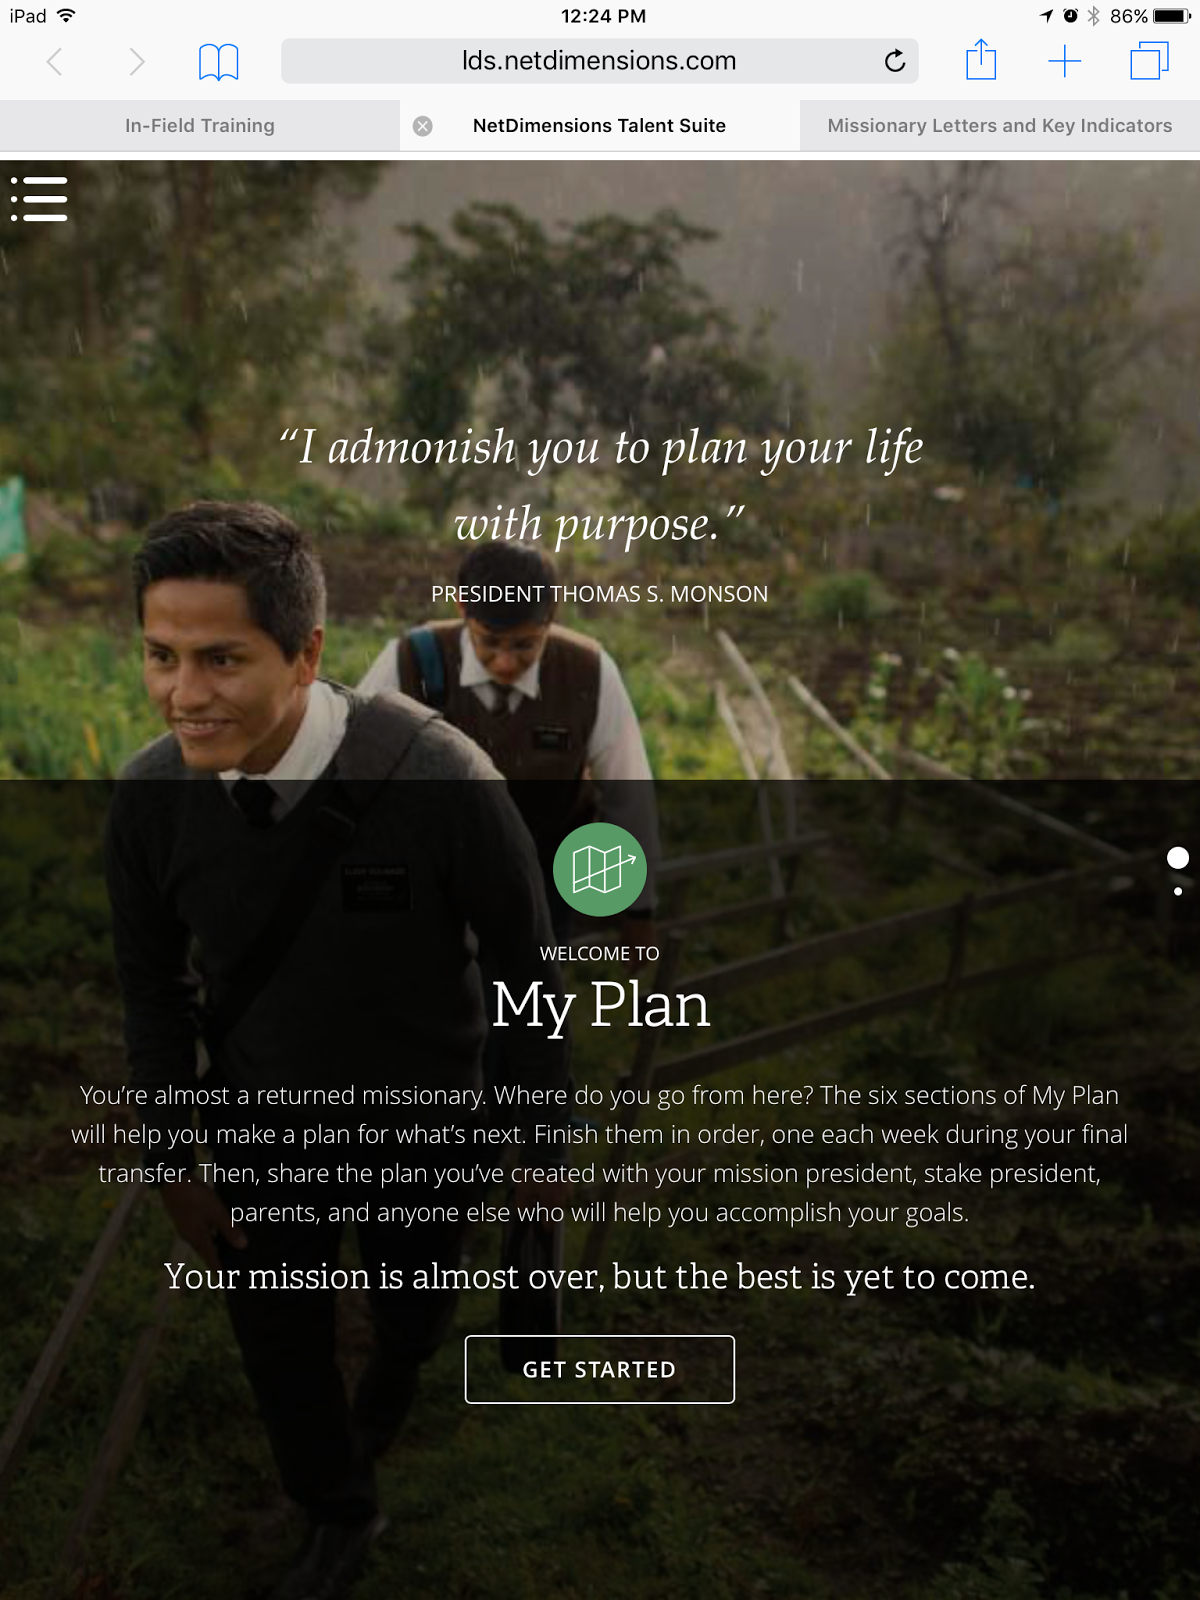Switch to the In-Field Training tab
Viewport: 1200px width, 1600px height.
(200, 126)
